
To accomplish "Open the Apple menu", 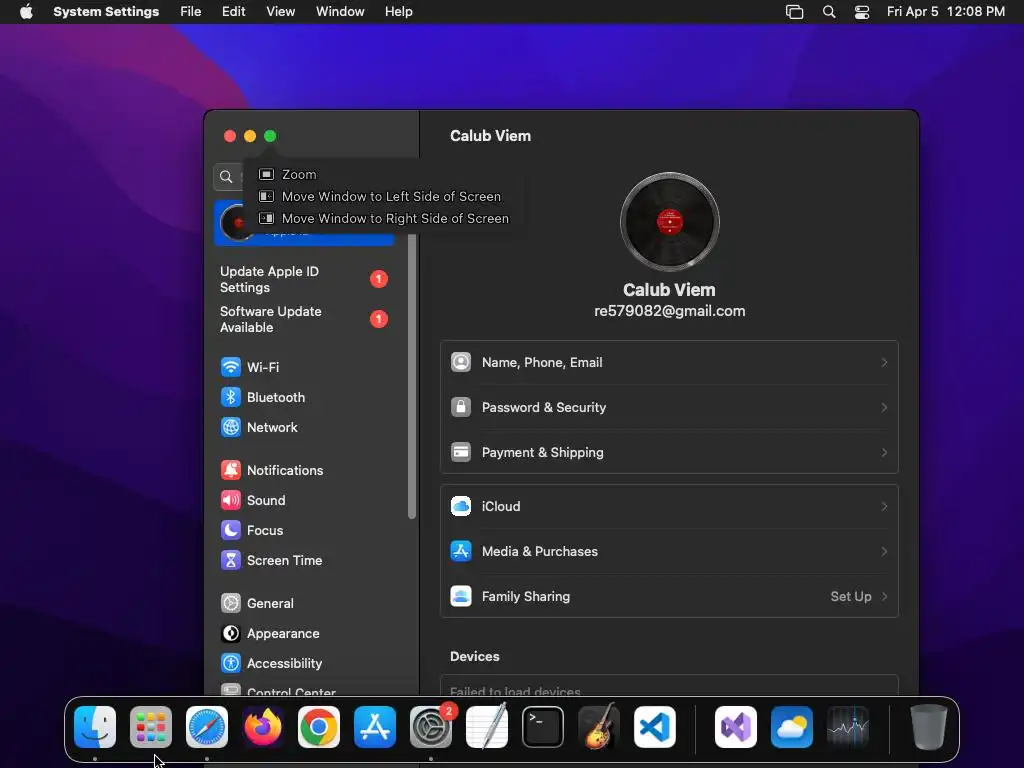I will click(26, 12).
